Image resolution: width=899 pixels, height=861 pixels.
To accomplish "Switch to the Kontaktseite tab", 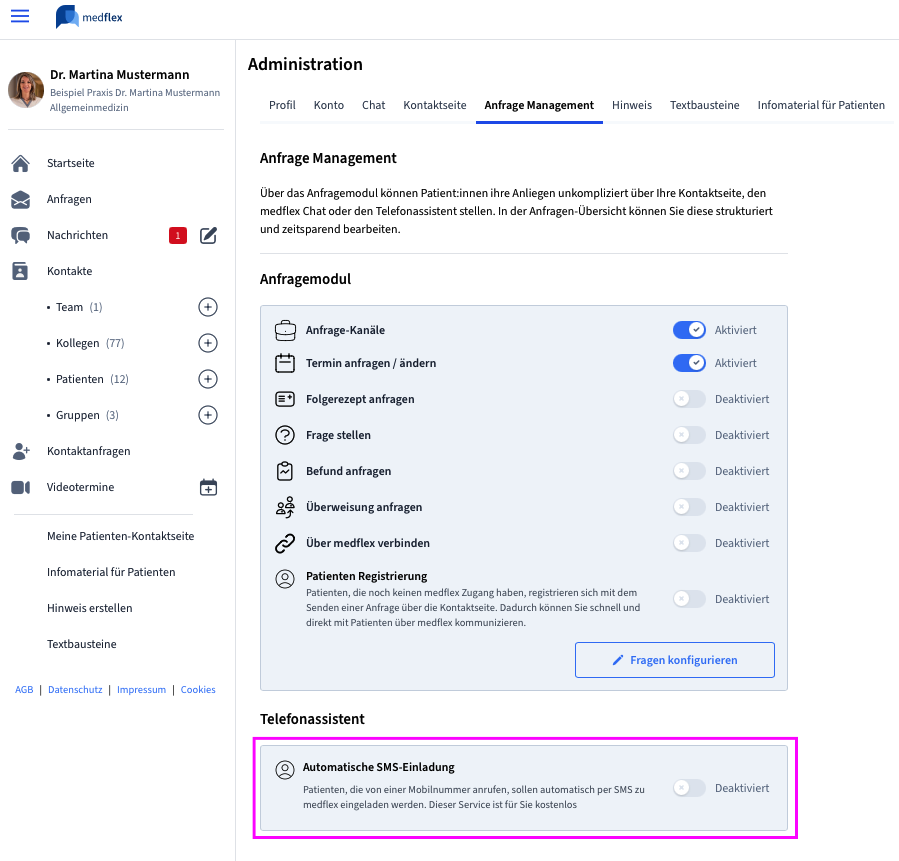I will [435, 105].
